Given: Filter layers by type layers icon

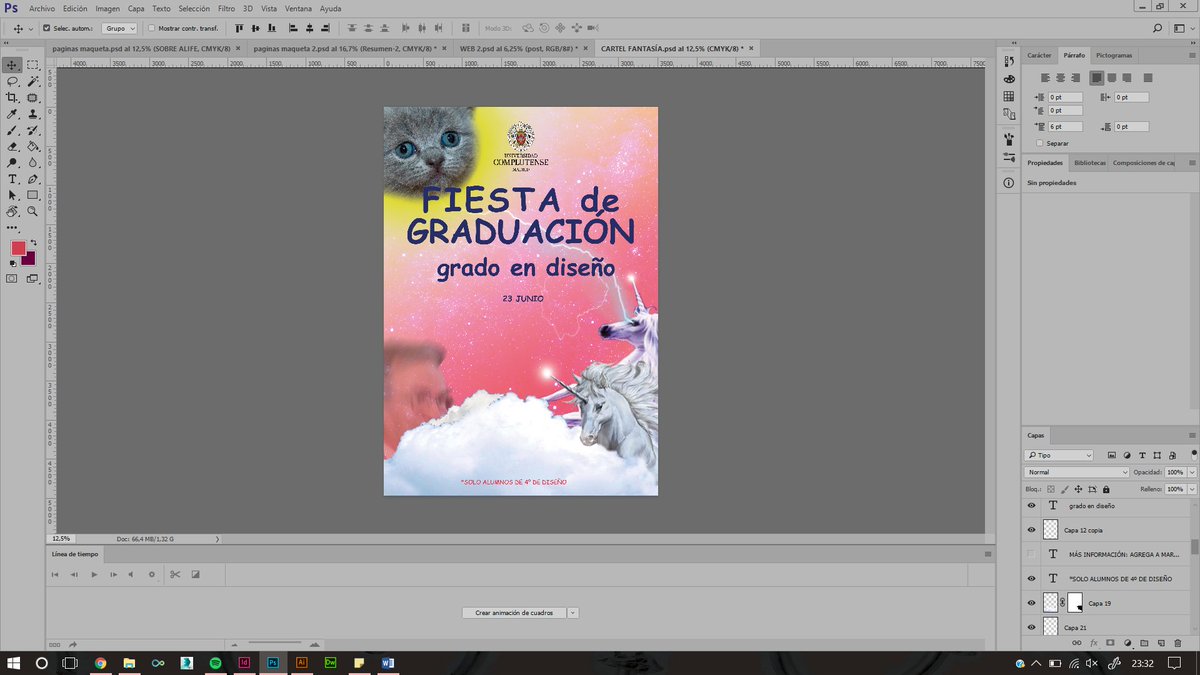Looking at the screenshot, I should tap(1143, 455).
